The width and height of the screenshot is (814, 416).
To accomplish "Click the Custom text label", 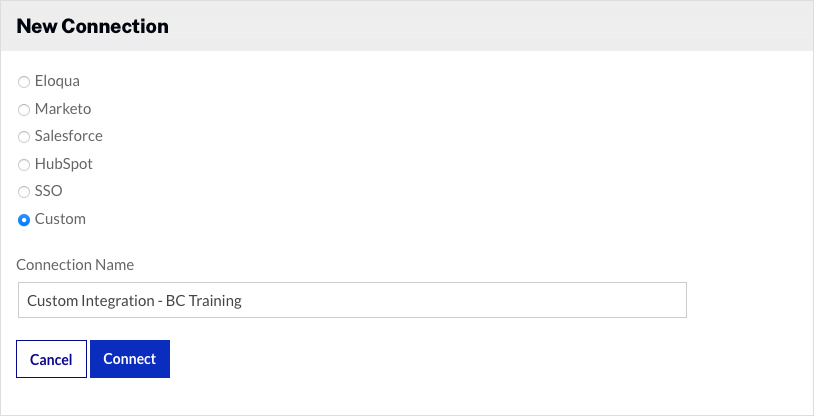I will 60,219.
